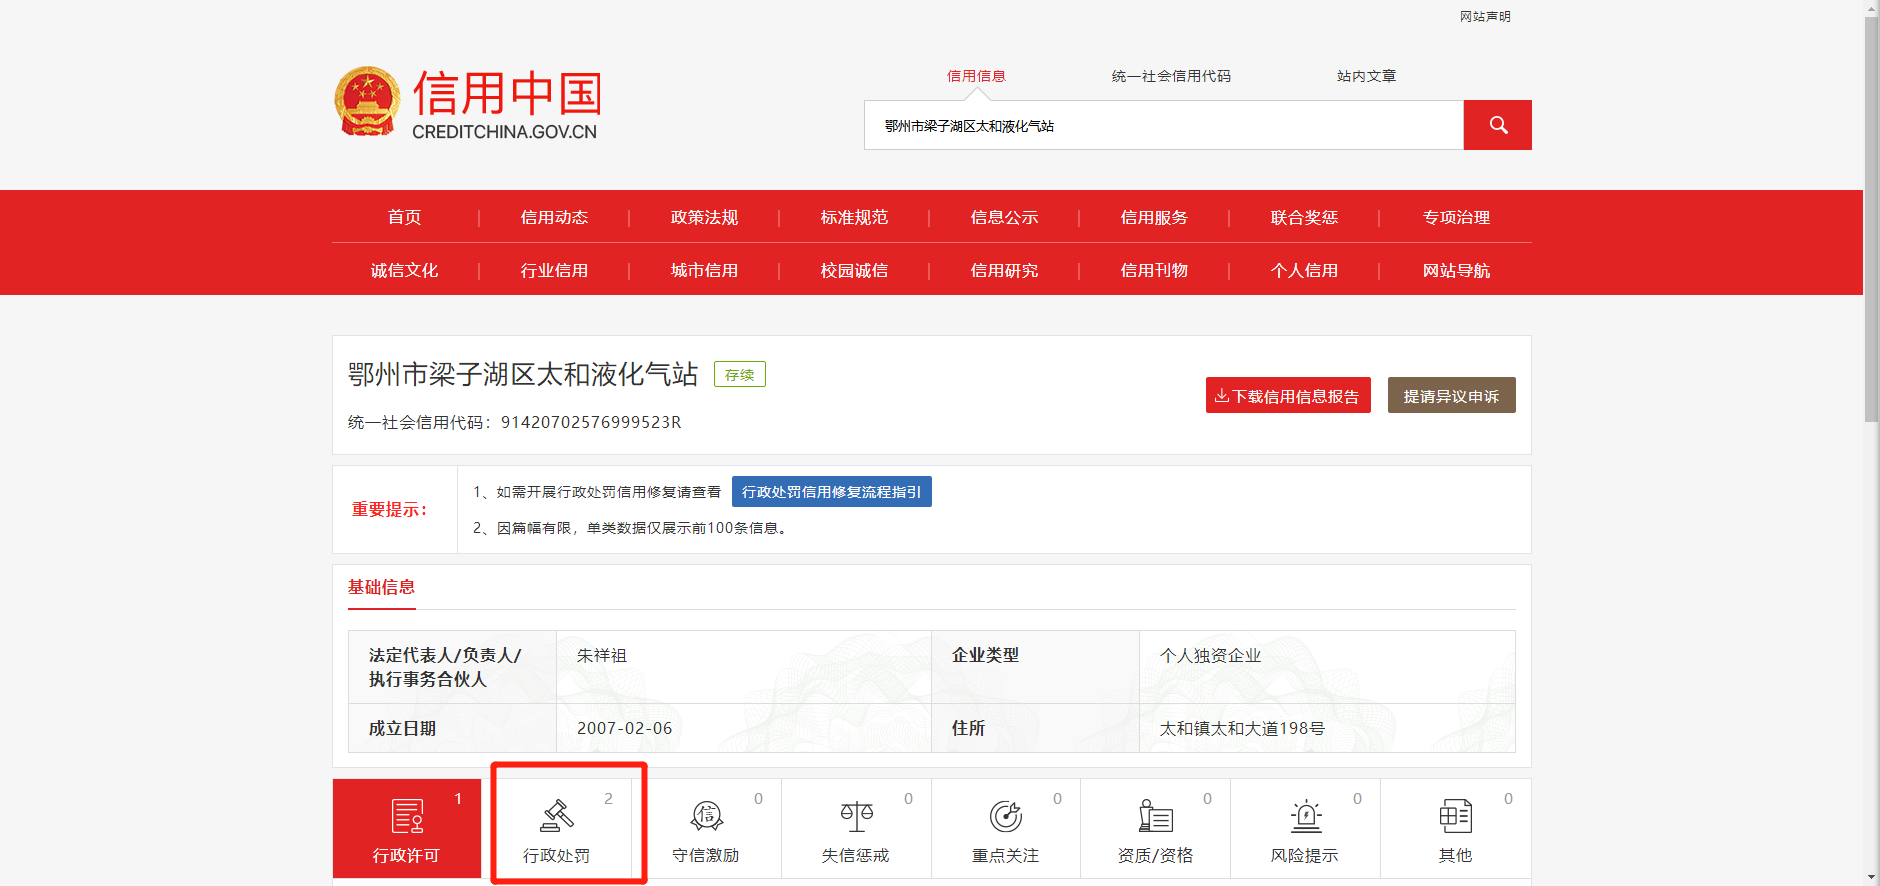
Task: Click the 存续 status badge
Action: pos(740,374)
